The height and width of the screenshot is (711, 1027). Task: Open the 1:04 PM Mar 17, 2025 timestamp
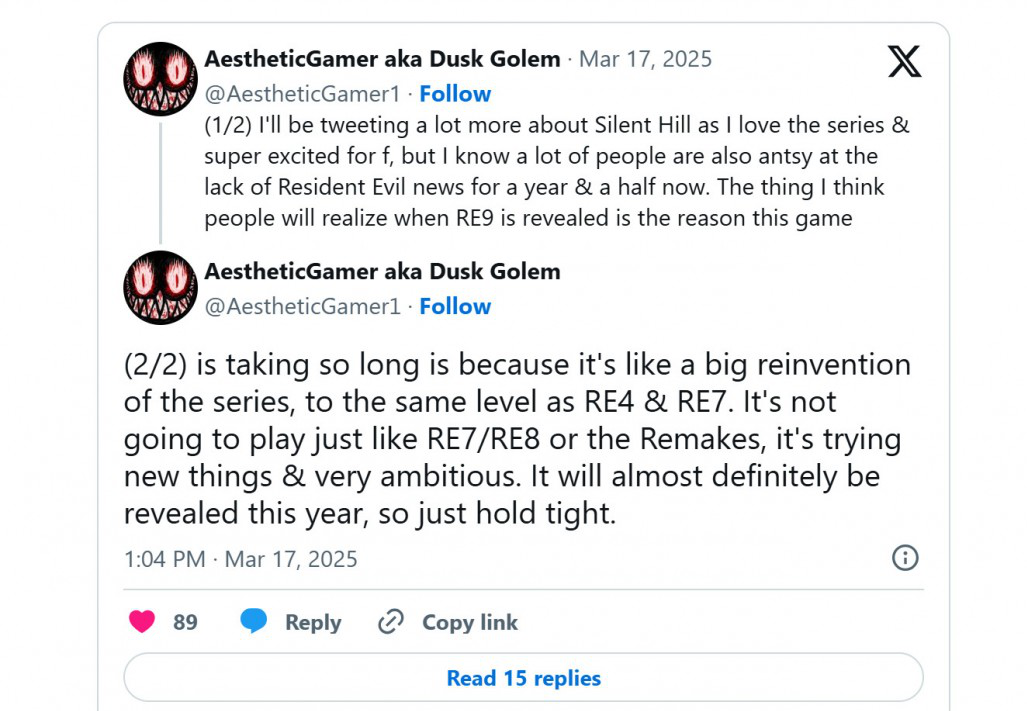point(240,559)
